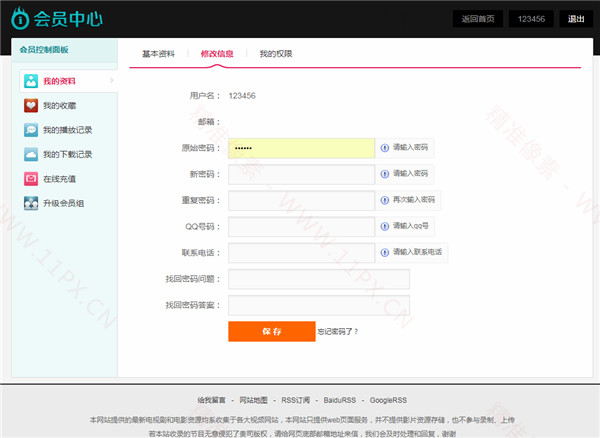
Task: Open 在线充值 in the sidebar
Action: point(59,179)
